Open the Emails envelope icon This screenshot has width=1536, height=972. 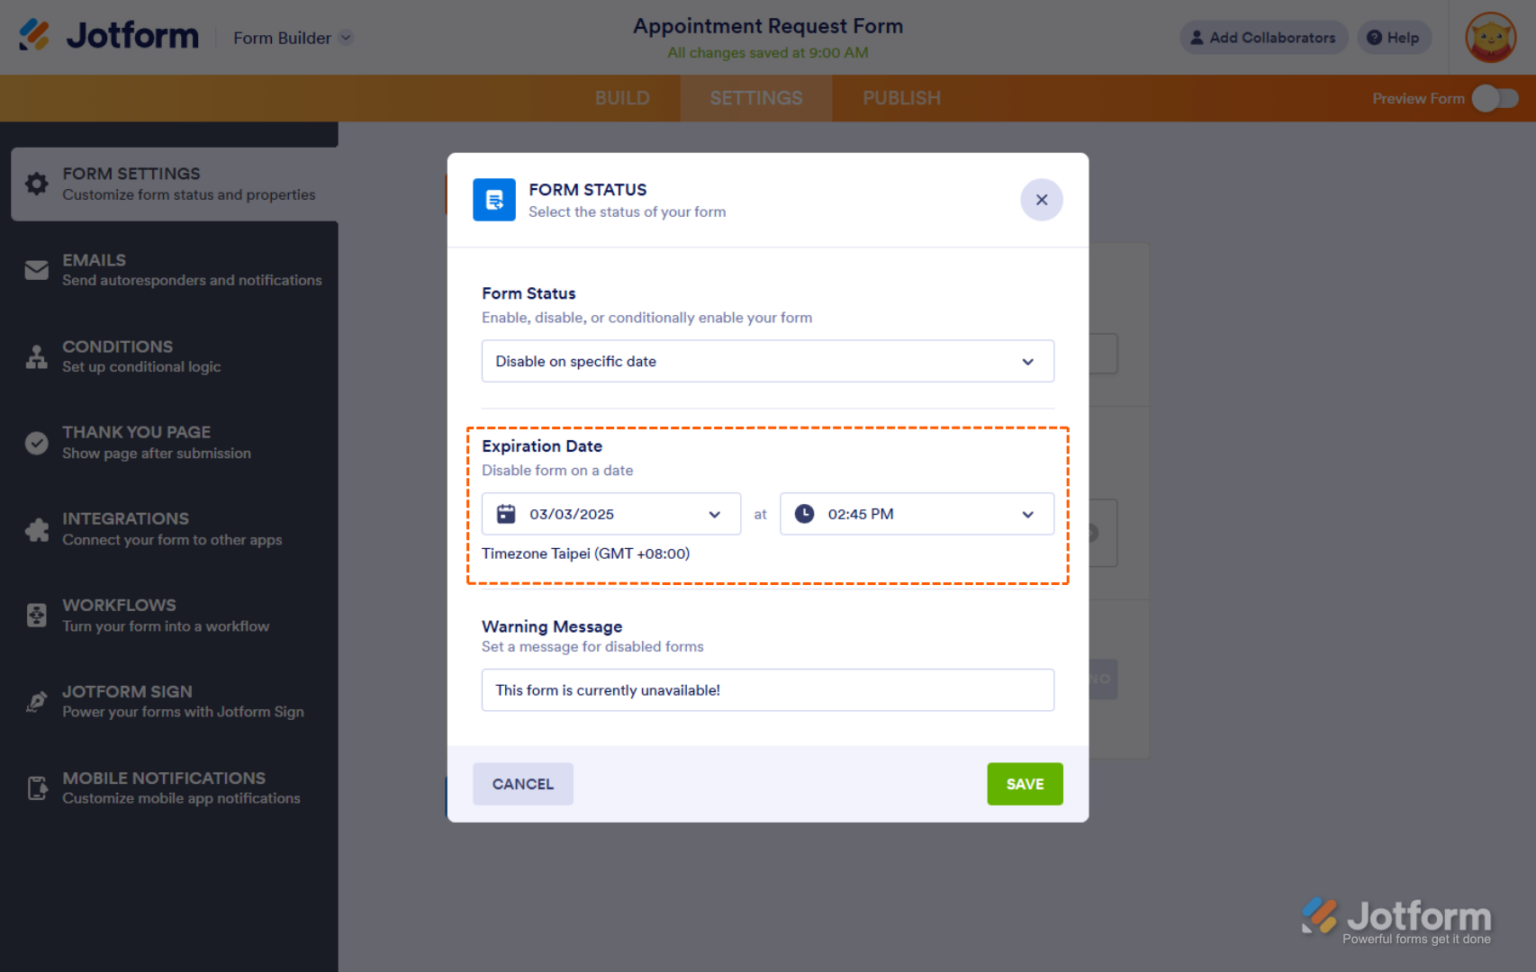coord(36,270)
